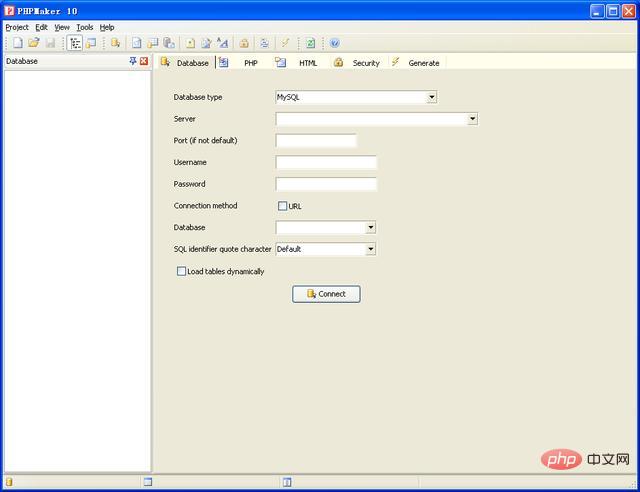Focus the Port input field
Image resolution: width=640 pixels, height=492 pixels.
point(316,140)
